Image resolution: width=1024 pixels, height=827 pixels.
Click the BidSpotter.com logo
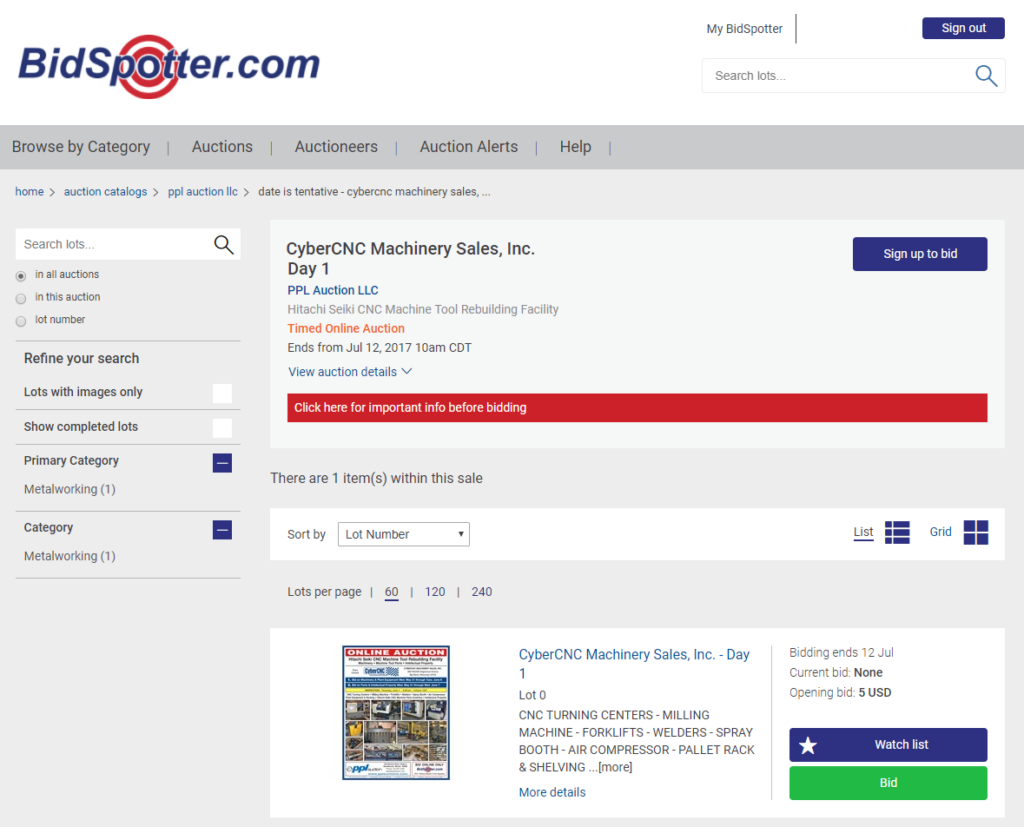pyautogui.click(x=166, y=65)
